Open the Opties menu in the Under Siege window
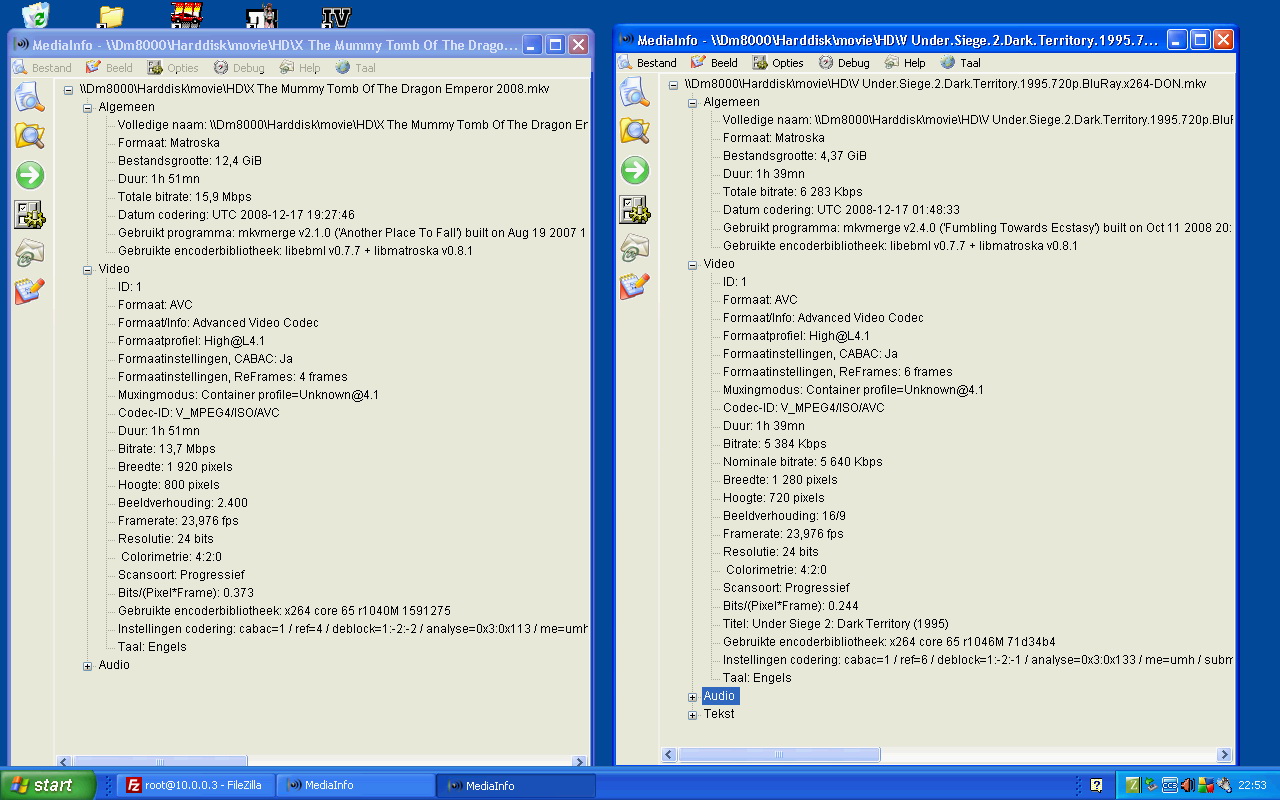The height and width of the screenshot is (800, 1280). (778, 63)
